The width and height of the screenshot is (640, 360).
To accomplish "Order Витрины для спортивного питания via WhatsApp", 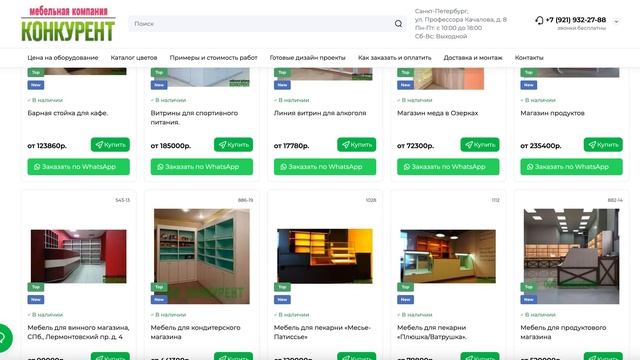I will pos(202,167).
